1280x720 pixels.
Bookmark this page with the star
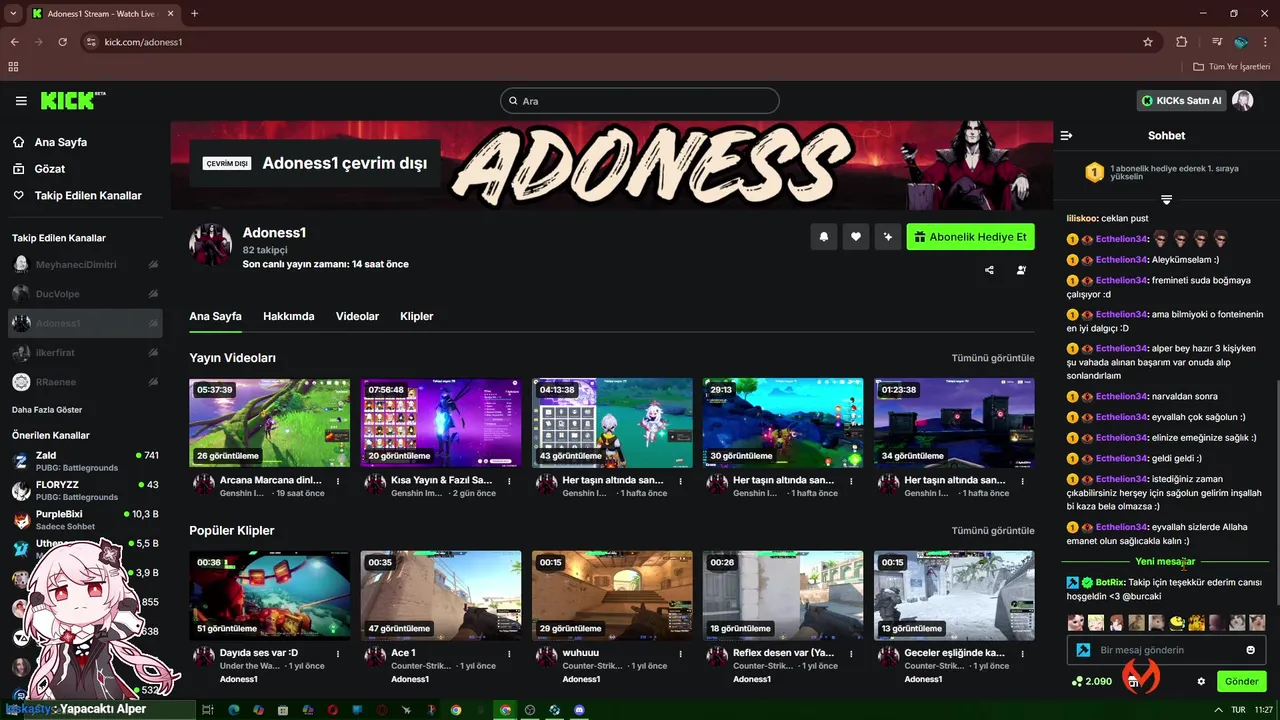pyautogui.click(x=1148, y=42)
